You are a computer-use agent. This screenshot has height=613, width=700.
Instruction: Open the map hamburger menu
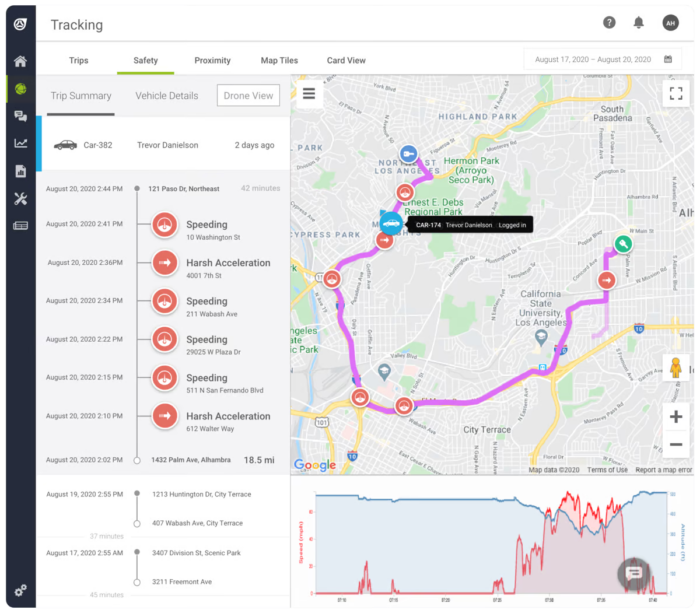(309, 94)
